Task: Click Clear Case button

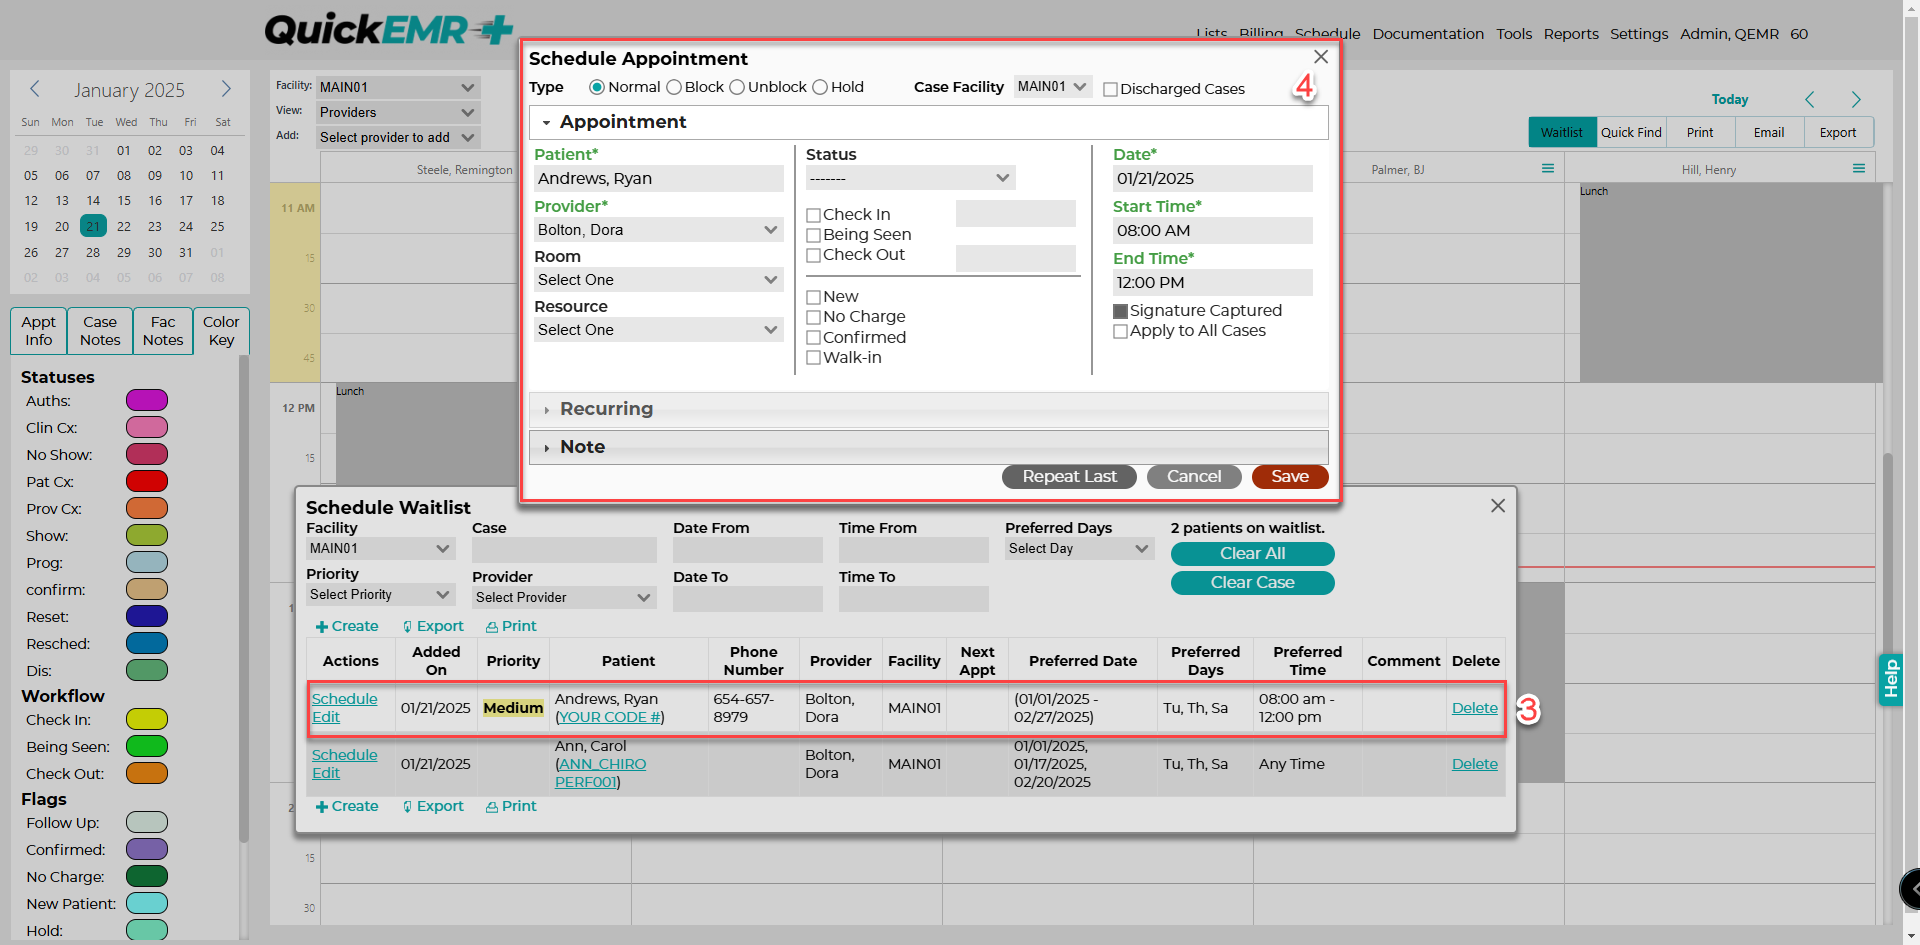Action: [1252, 583]
